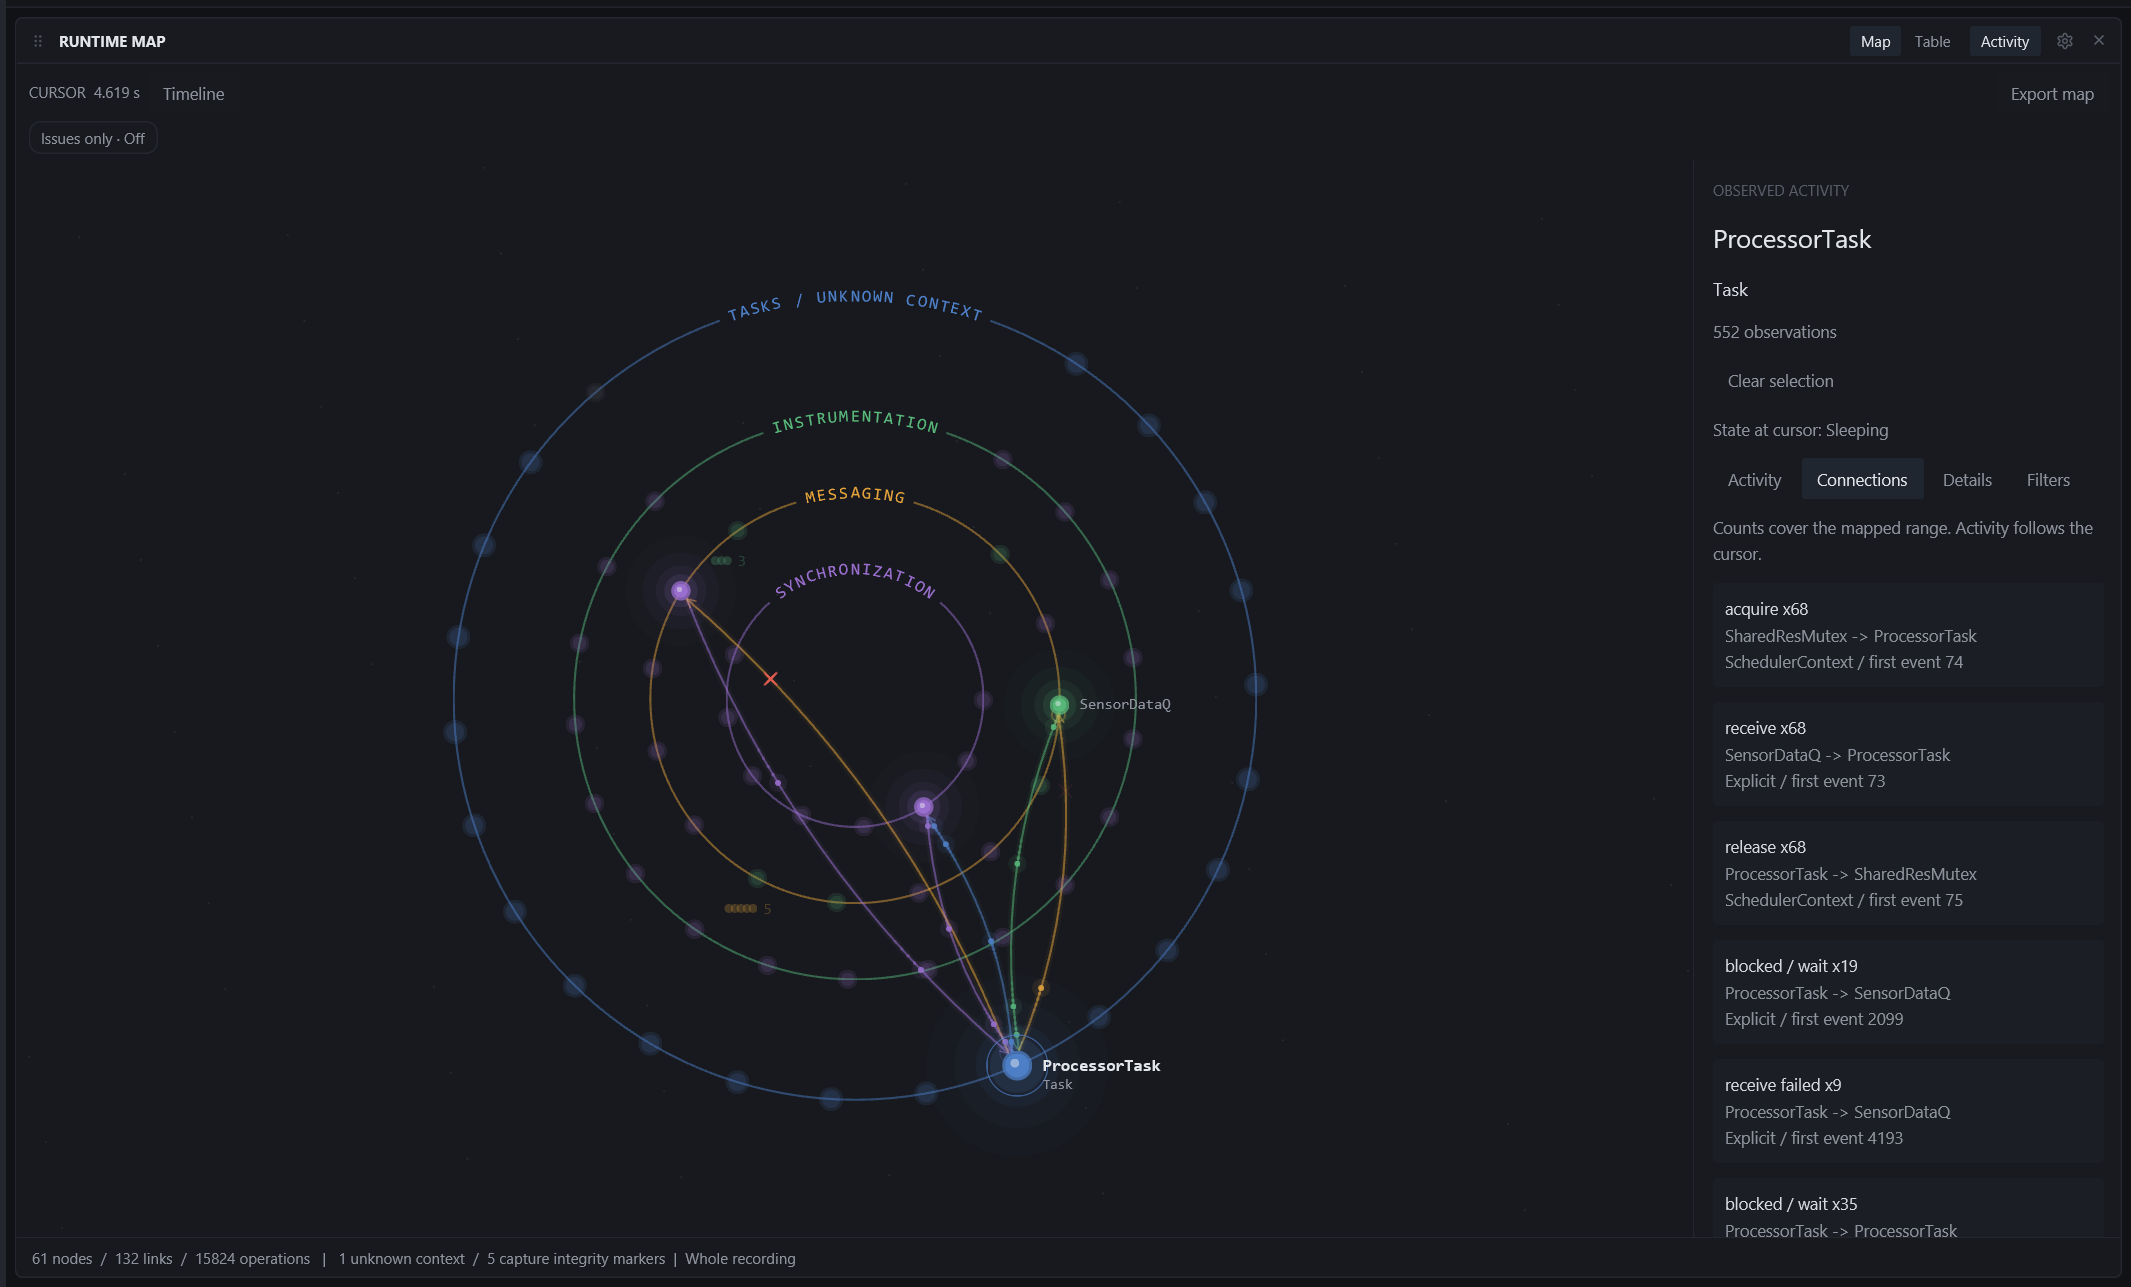Select the acquire x68 connection entry
Viewport: 2131px width, 1287px height.
[x=1908, y=636]
